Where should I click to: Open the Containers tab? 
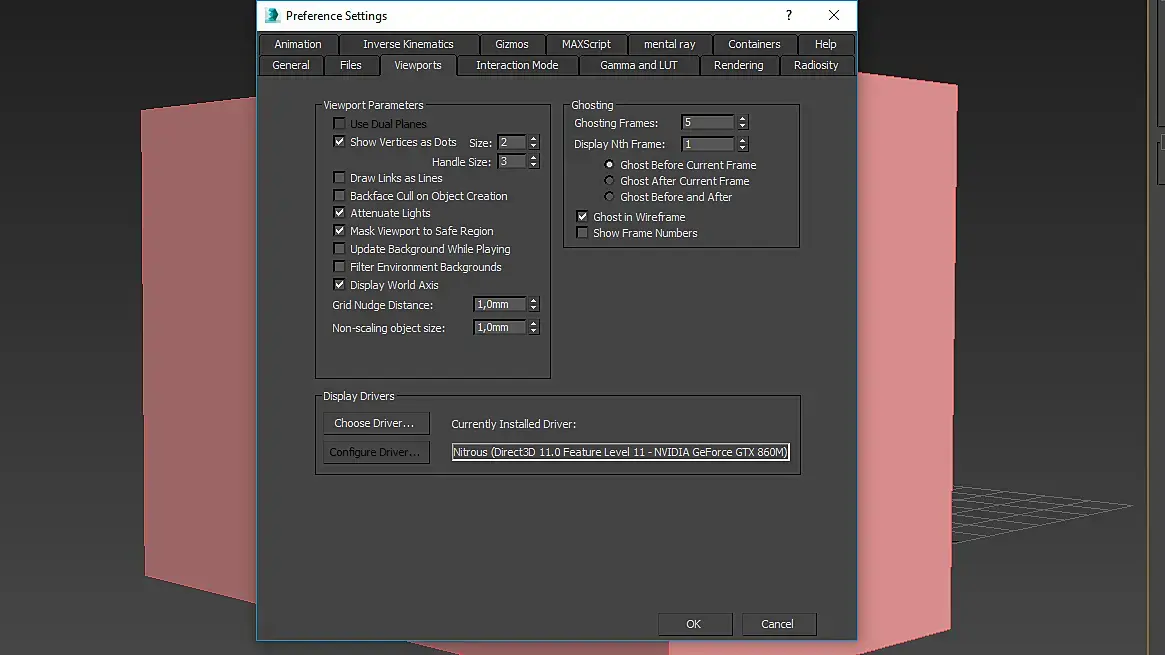coord(754,44)
